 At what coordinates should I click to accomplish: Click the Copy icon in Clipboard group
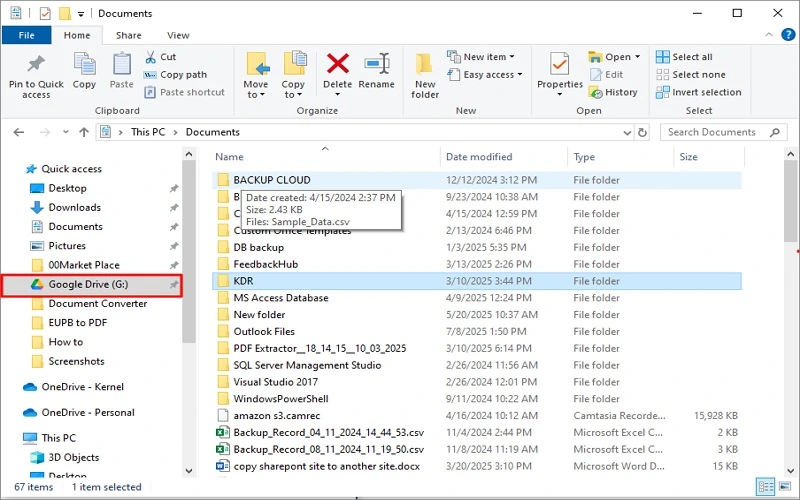tap(84, 64)
